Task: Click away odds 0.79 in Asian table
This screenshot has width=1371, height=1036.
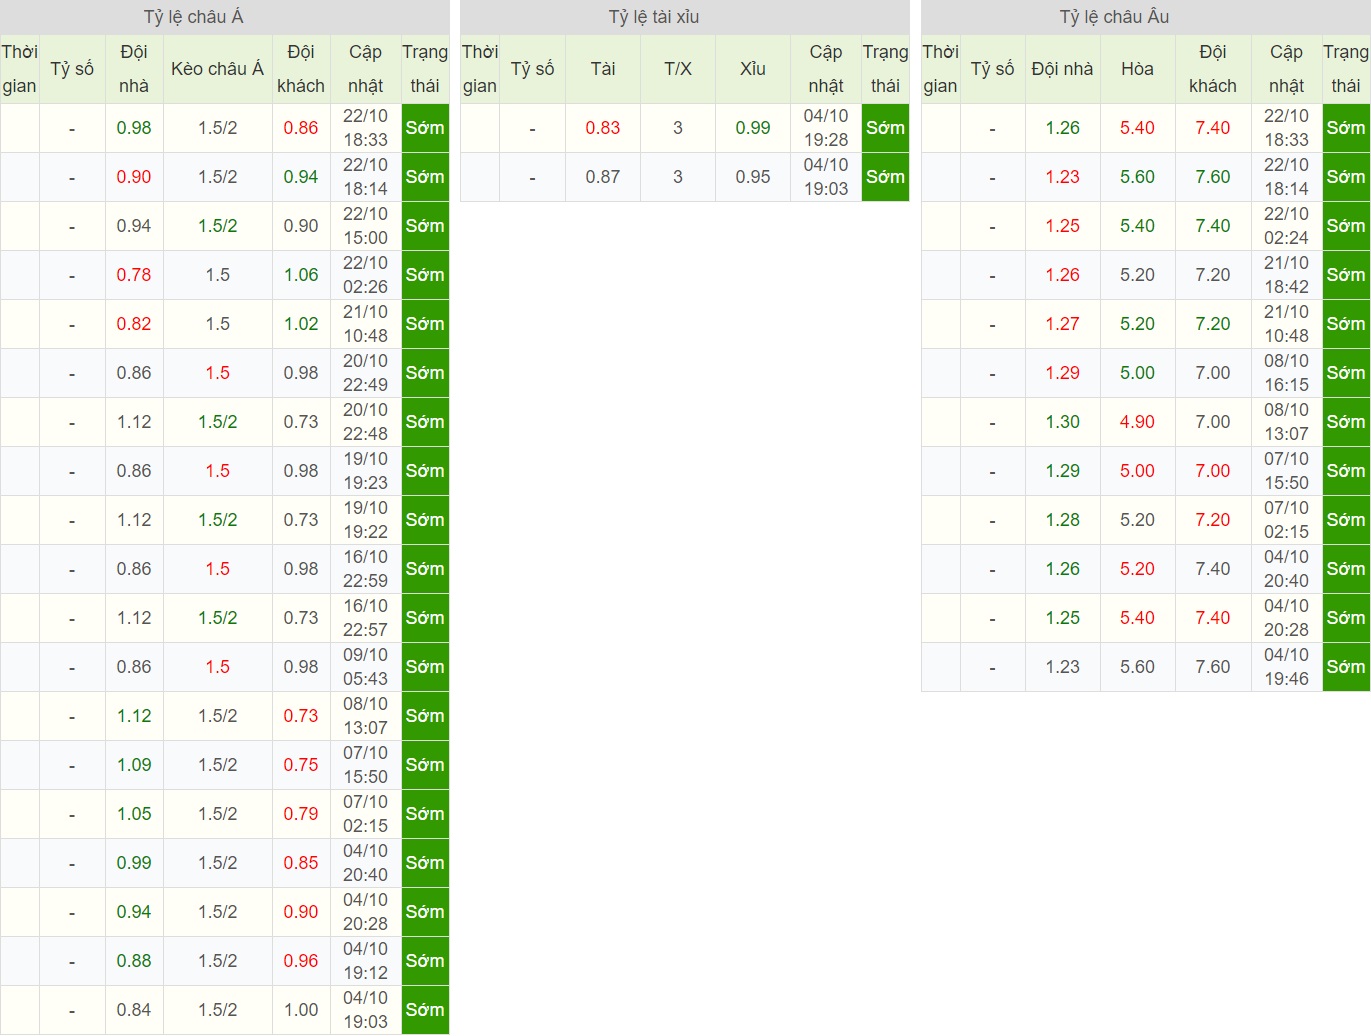Action: tap(301, 814)
